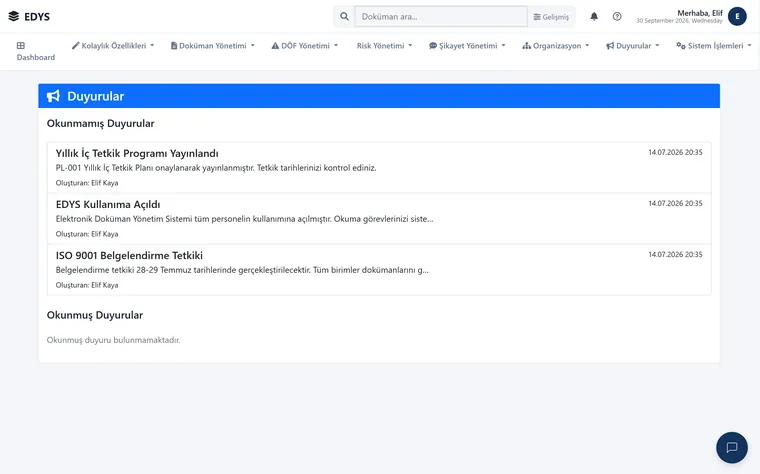
Task: Expand the Organizasyon dropdown arrow
Action: click(587, 46)
